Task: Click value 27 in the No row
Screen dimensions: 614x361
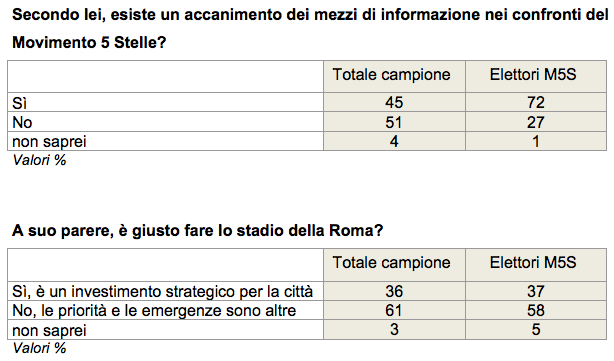Action: pos(536,122)
